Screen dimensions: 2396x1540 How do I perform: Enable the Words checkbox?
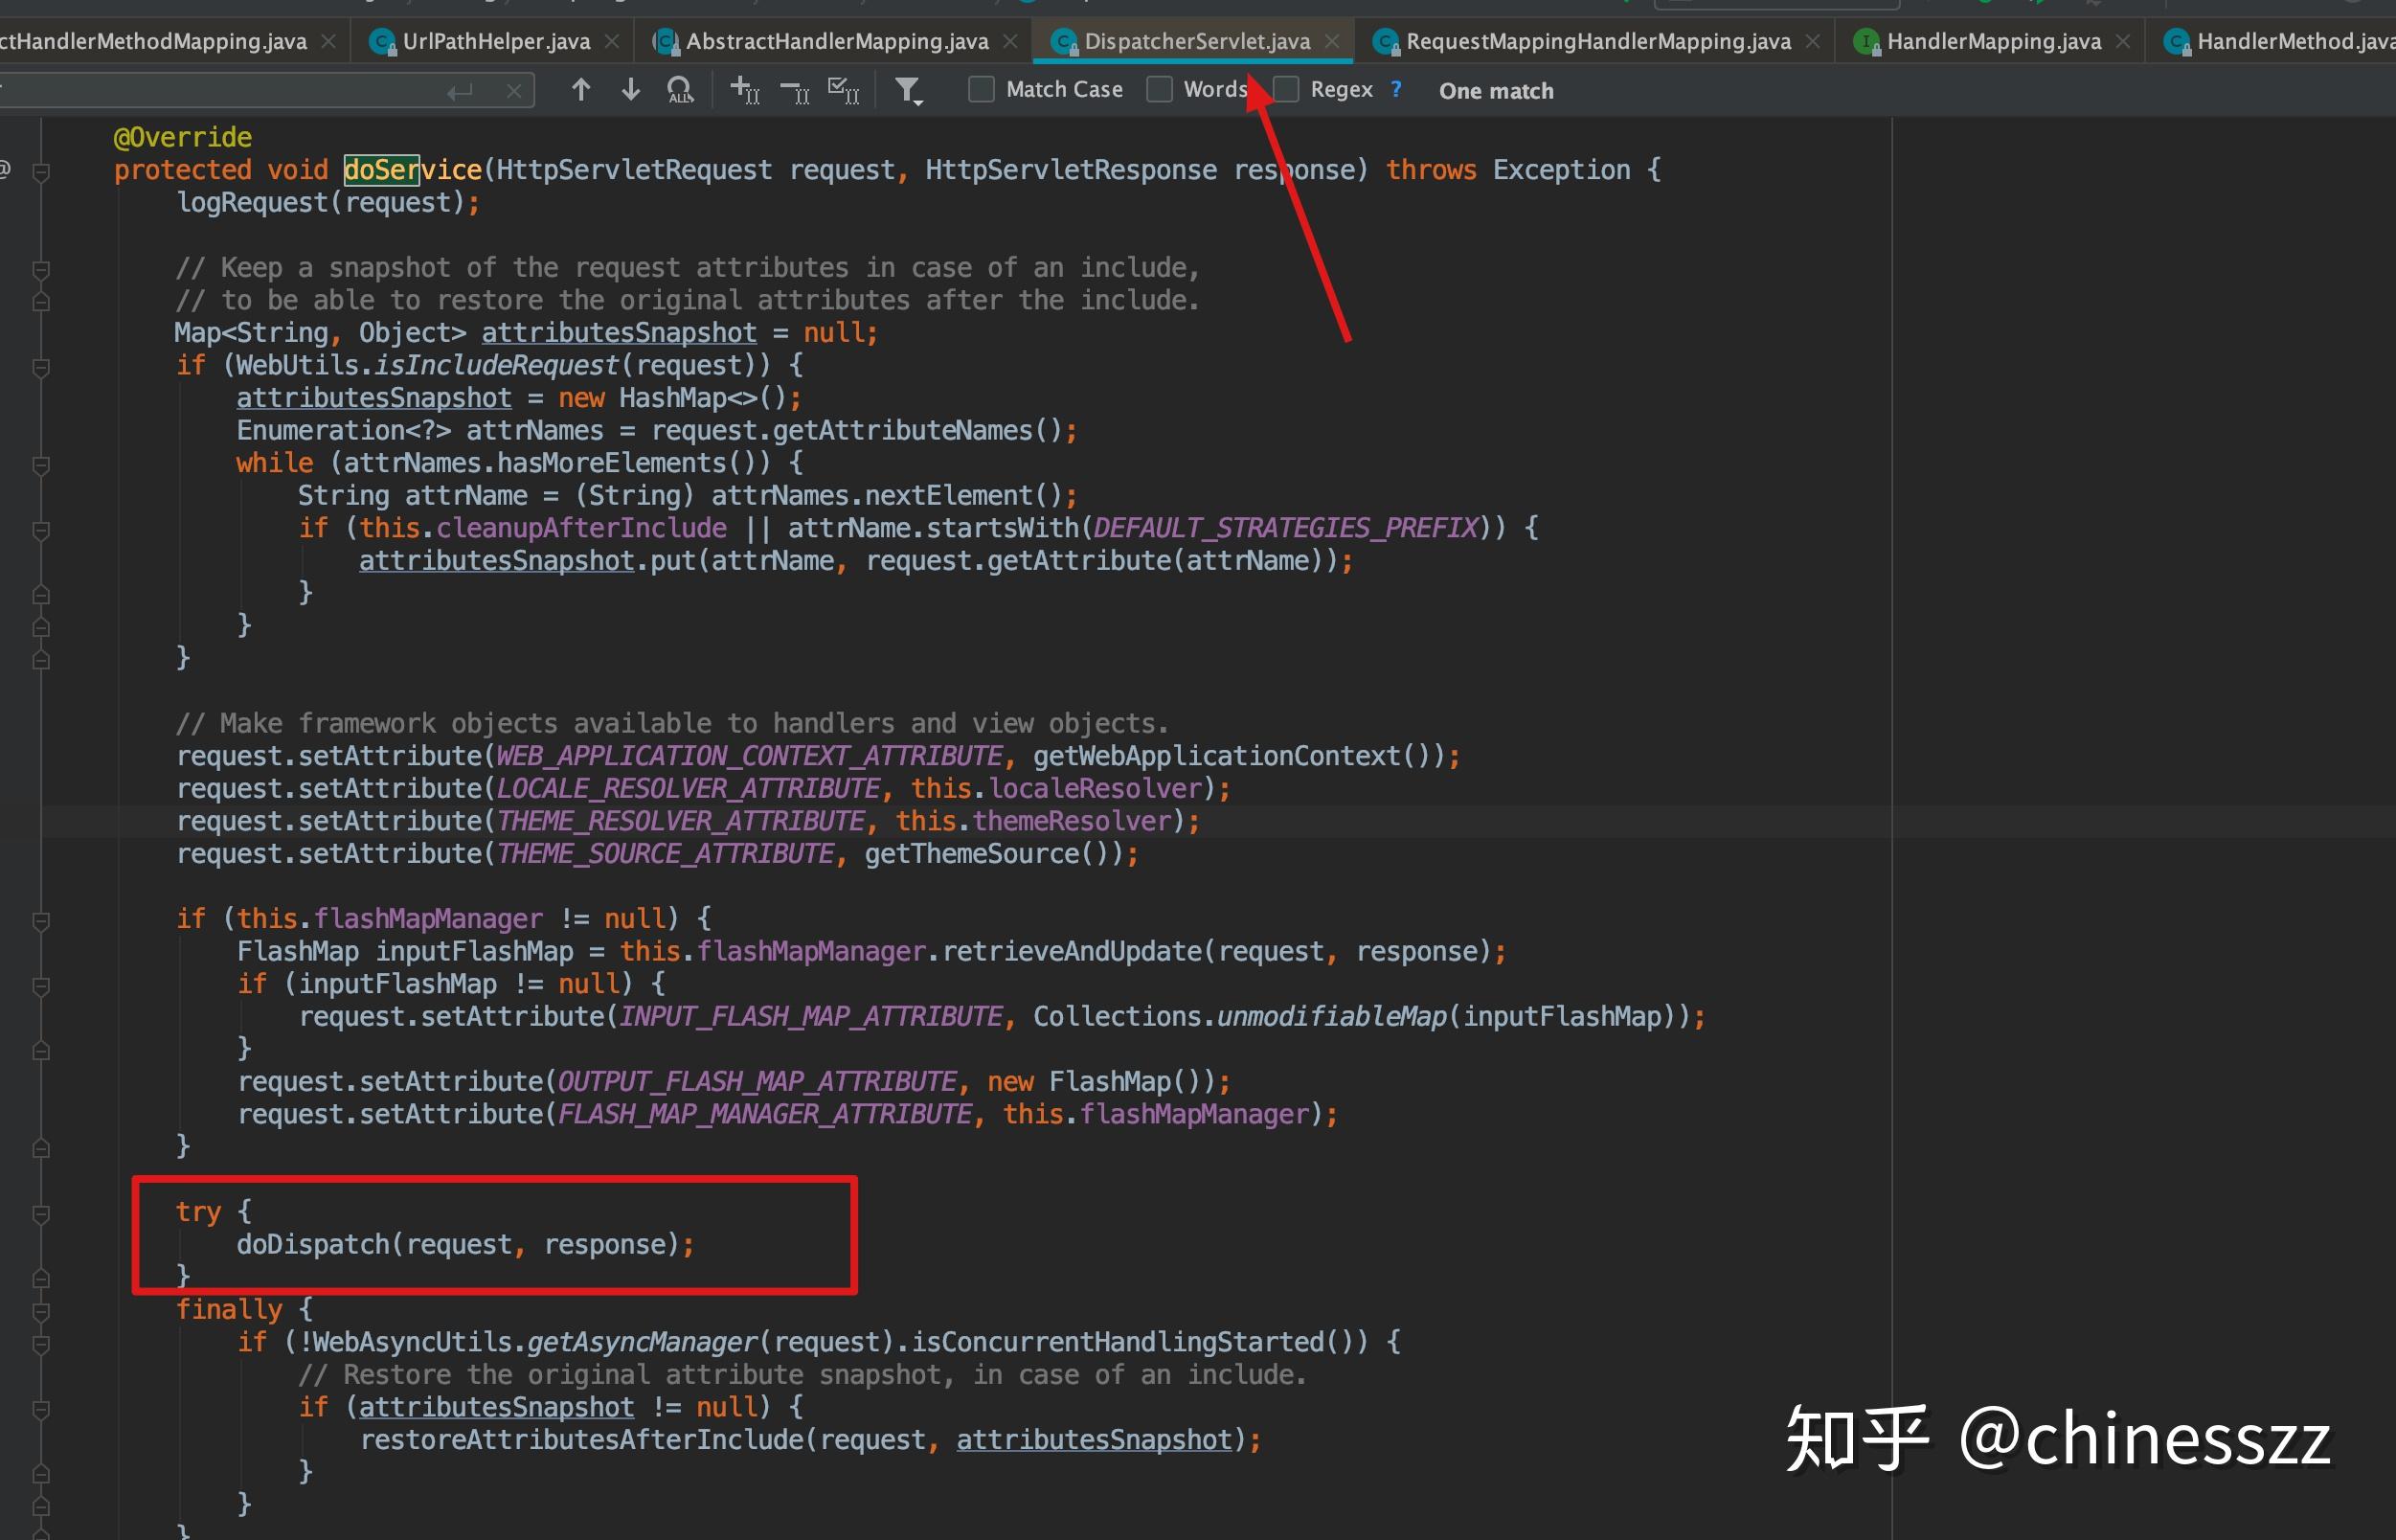tap(1160, 90)
